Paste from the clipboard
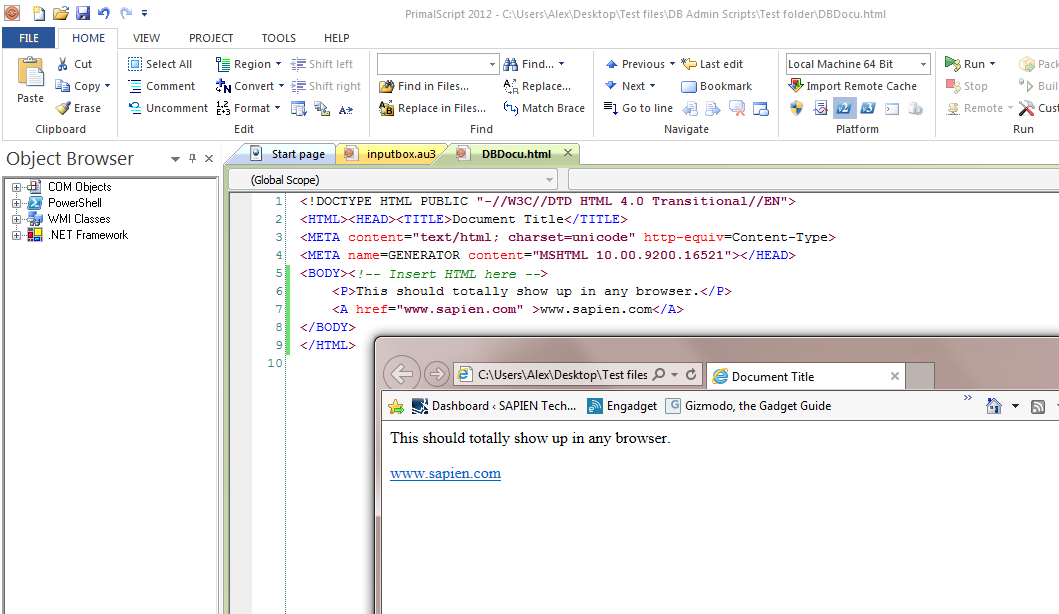1059x614 pixels. click(x=30, y=80)
